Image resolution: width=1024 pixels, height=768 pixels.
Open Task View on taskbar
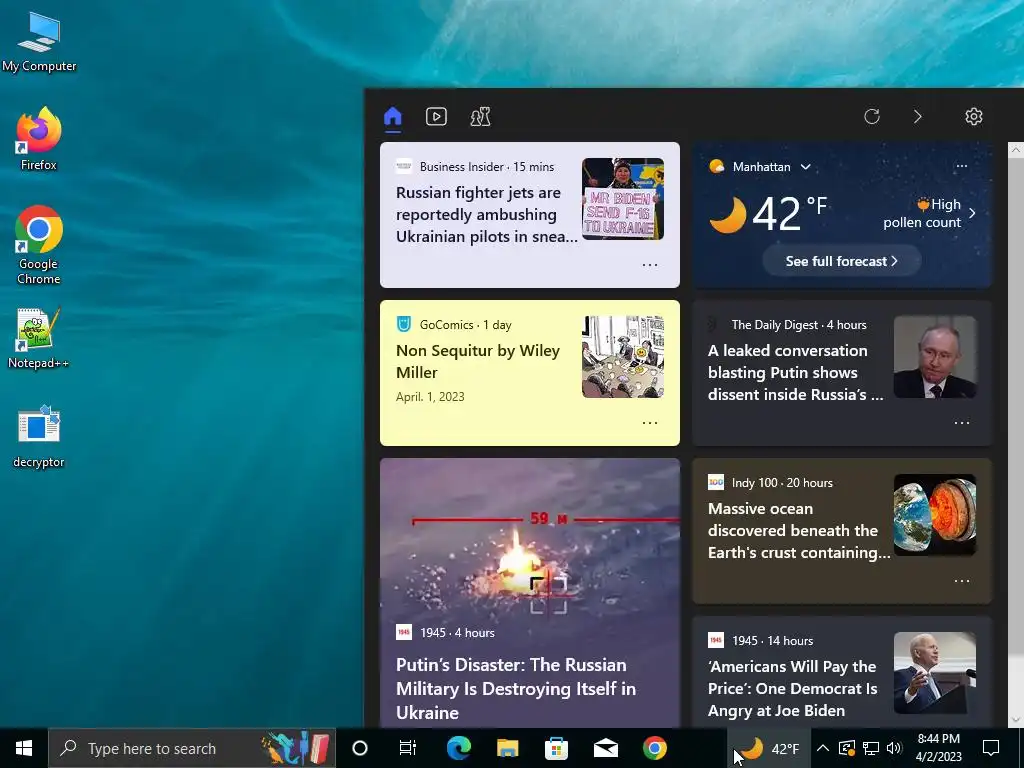coord(408,748)
